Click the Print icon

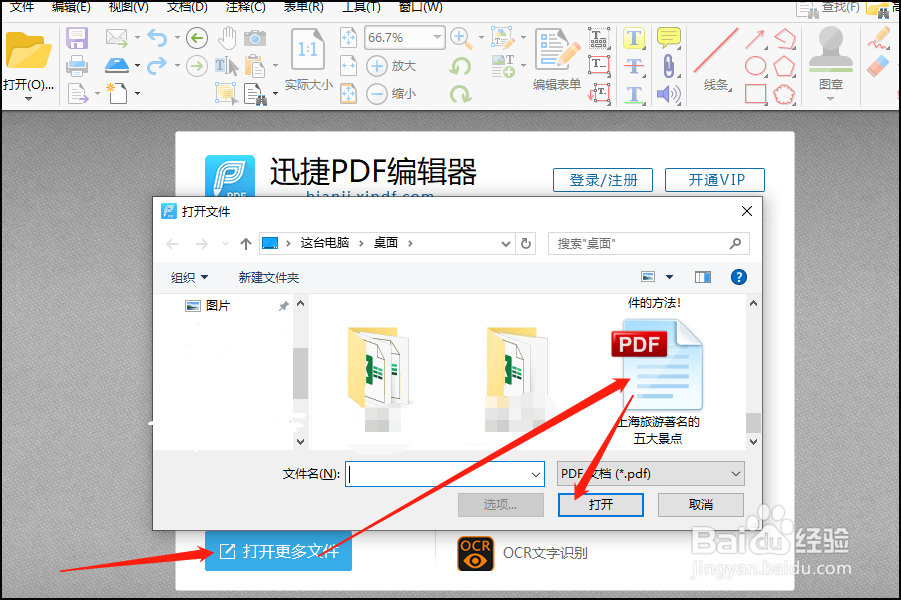click(76, 66)
